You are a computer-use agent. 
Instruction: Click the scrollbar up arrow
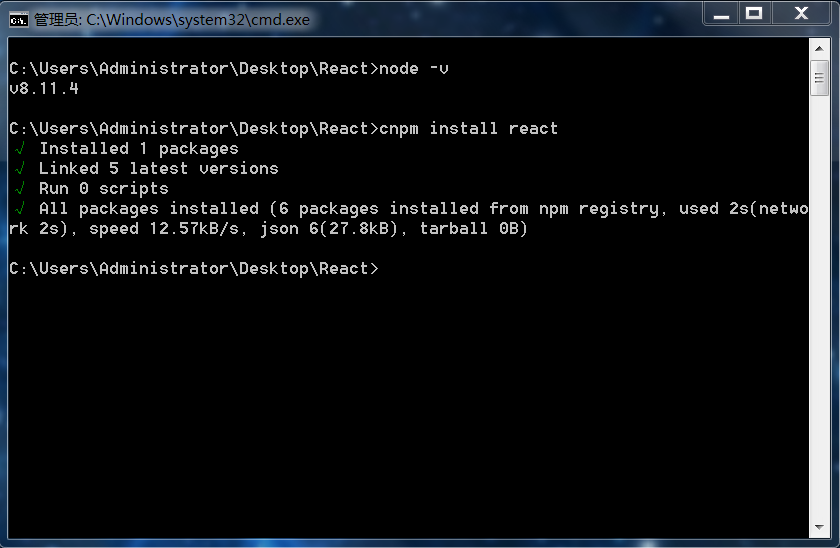point(819,49)
